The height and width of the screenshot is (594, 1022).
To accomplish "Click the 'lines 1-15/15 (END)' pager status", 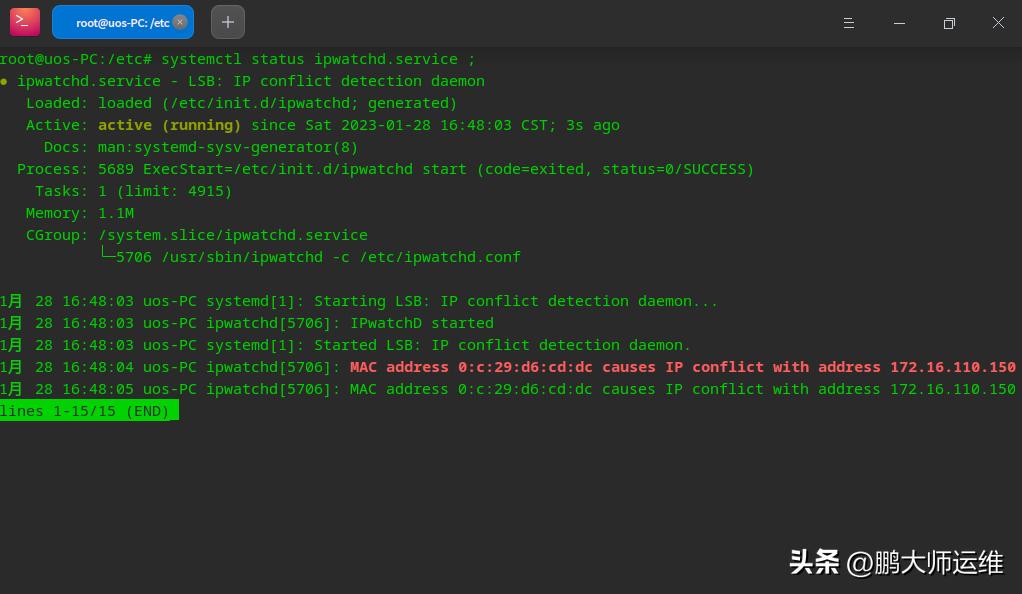I will [x=86, y=411].
